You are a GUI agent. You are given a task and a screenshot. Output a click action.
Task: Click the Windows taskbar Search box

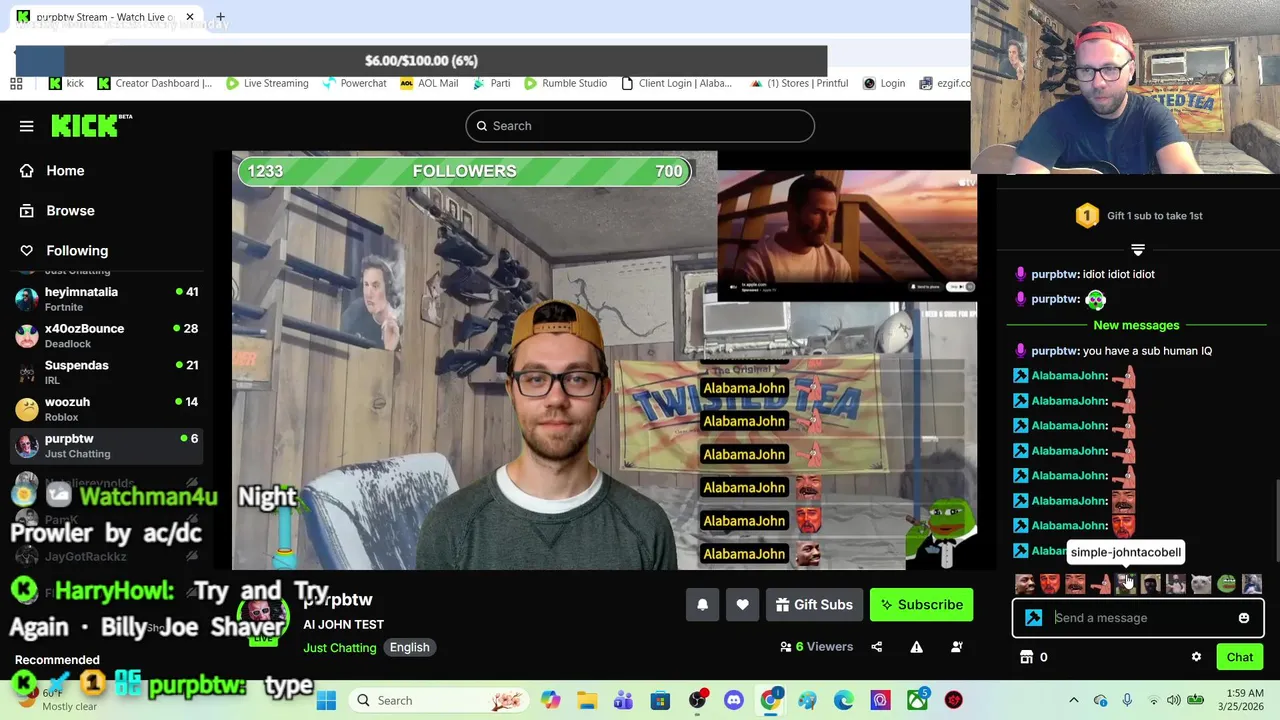(x=439, y=700)
